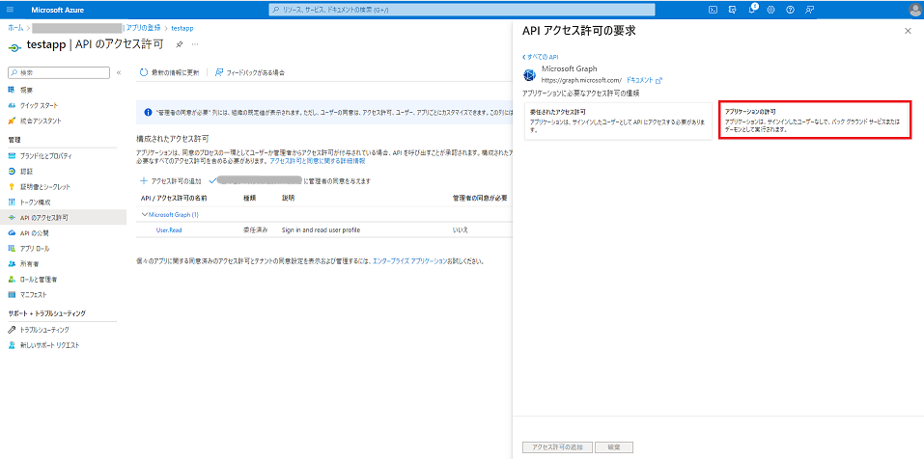The width and height of the screenshot is (924, 459).
Task: Click 'Sign in and read user profile' description
Action: point(321,230)
